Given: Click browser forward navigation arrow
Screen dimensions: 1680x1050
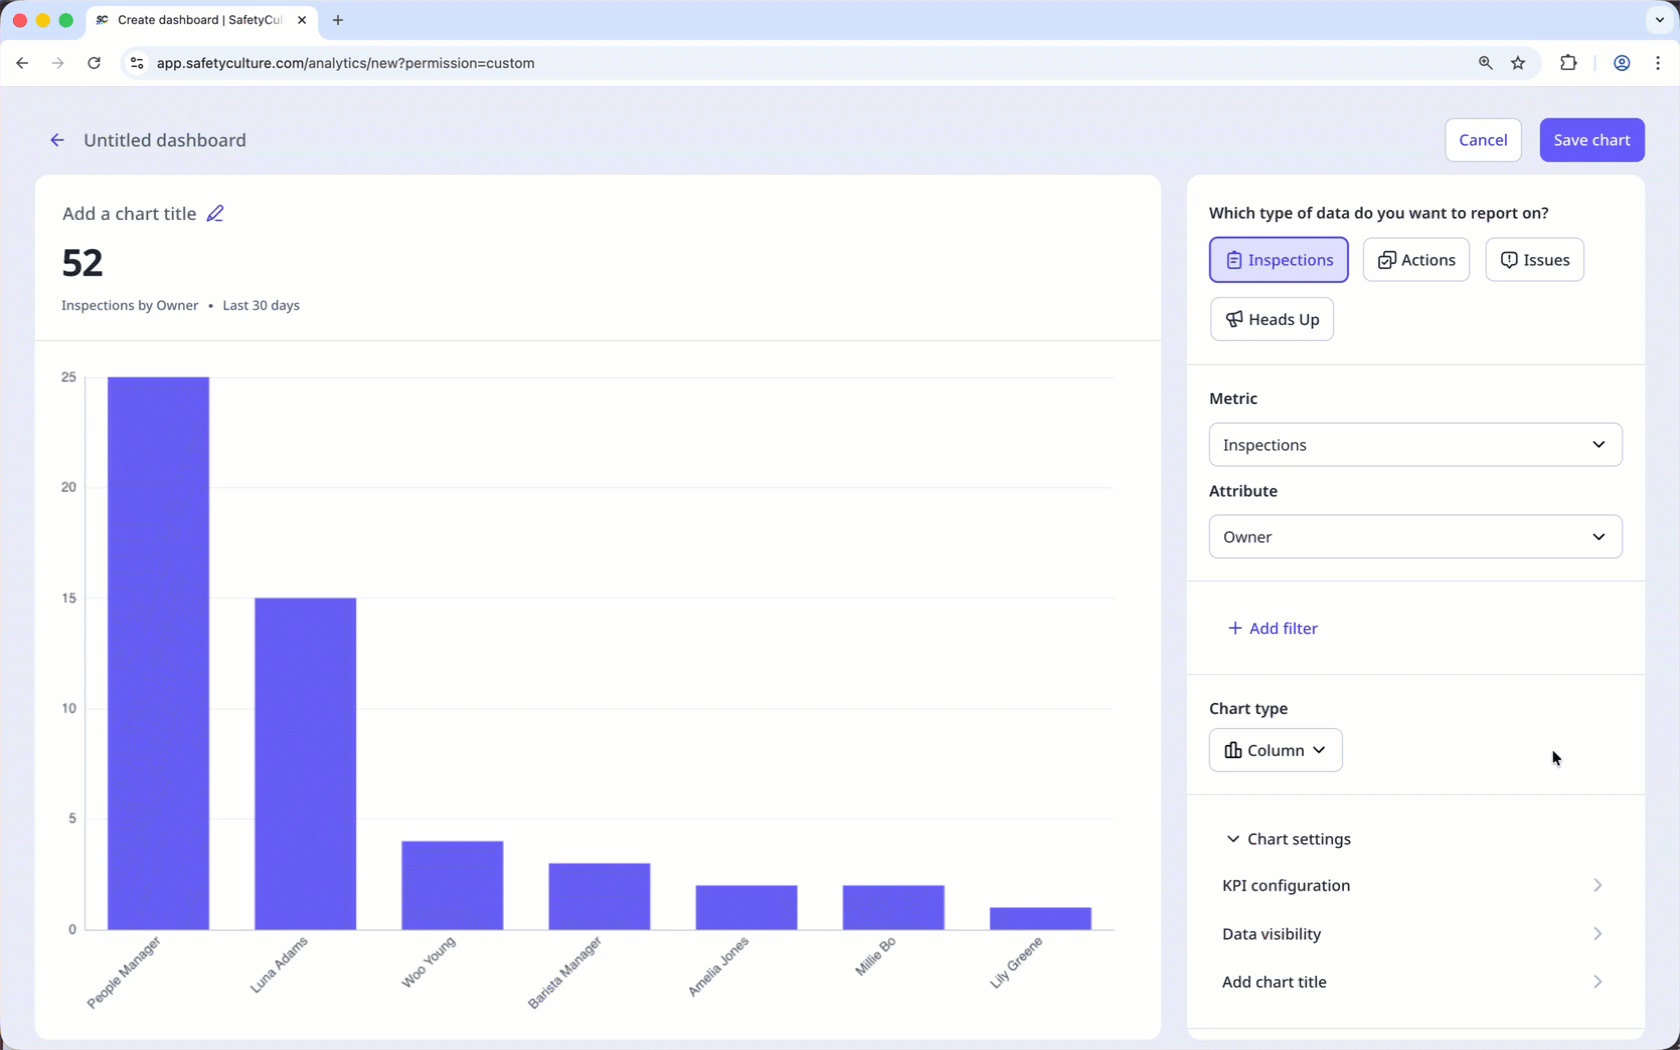Looking at the screenshot, I should click(x=58, y=63).
